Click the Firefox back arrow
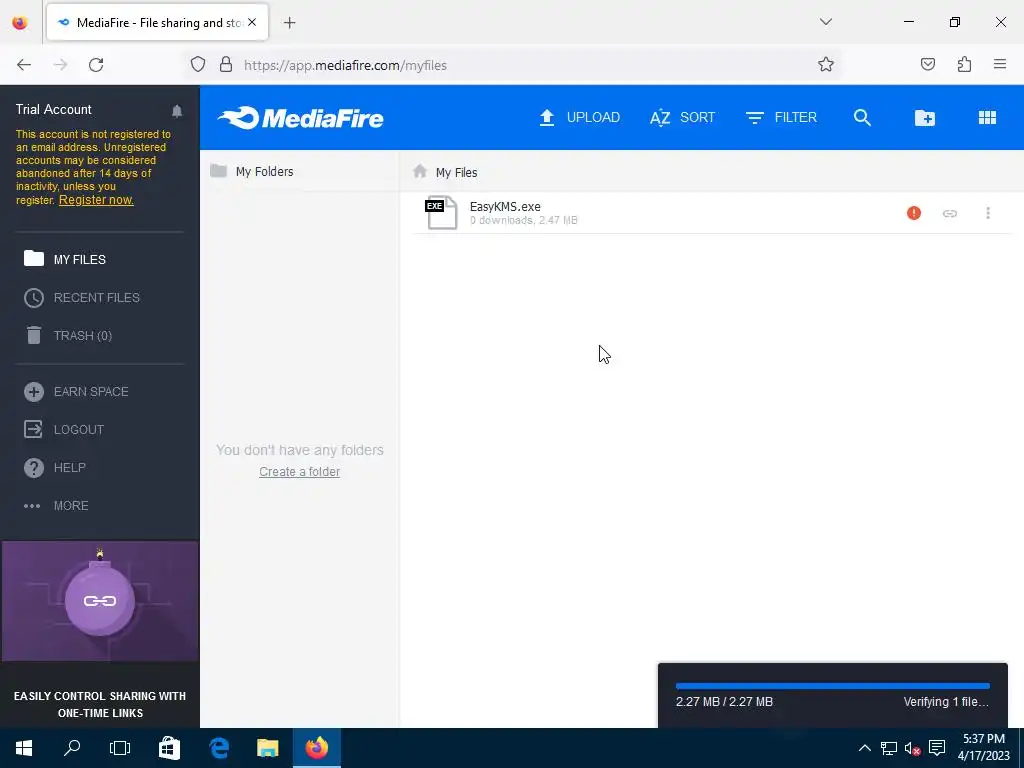The height and width of the screenshot is (768, 1024). pyautogui.click(x=24, y=65)
